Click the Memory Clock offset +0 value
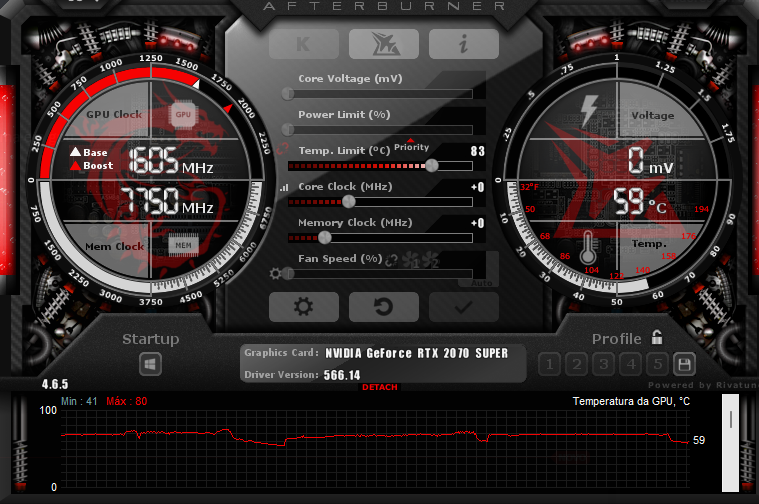This screenshot has width=759, height=504. (x=477, y=223)
